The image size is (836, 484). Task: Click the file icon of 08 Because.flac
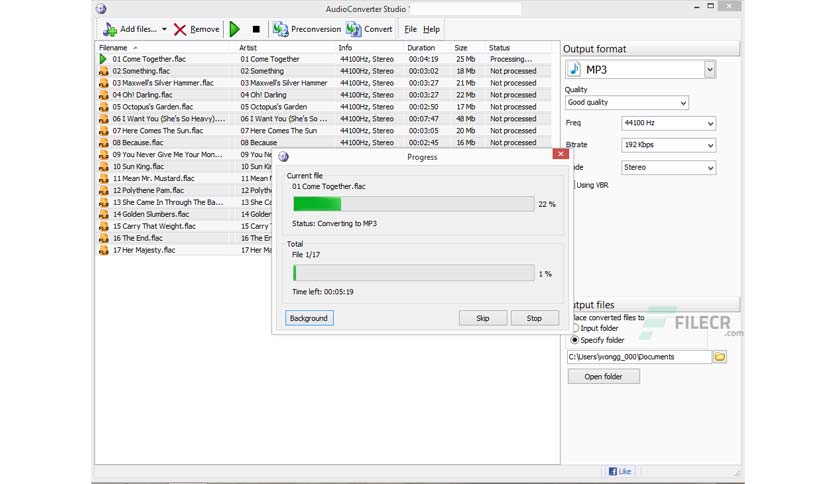103,143
